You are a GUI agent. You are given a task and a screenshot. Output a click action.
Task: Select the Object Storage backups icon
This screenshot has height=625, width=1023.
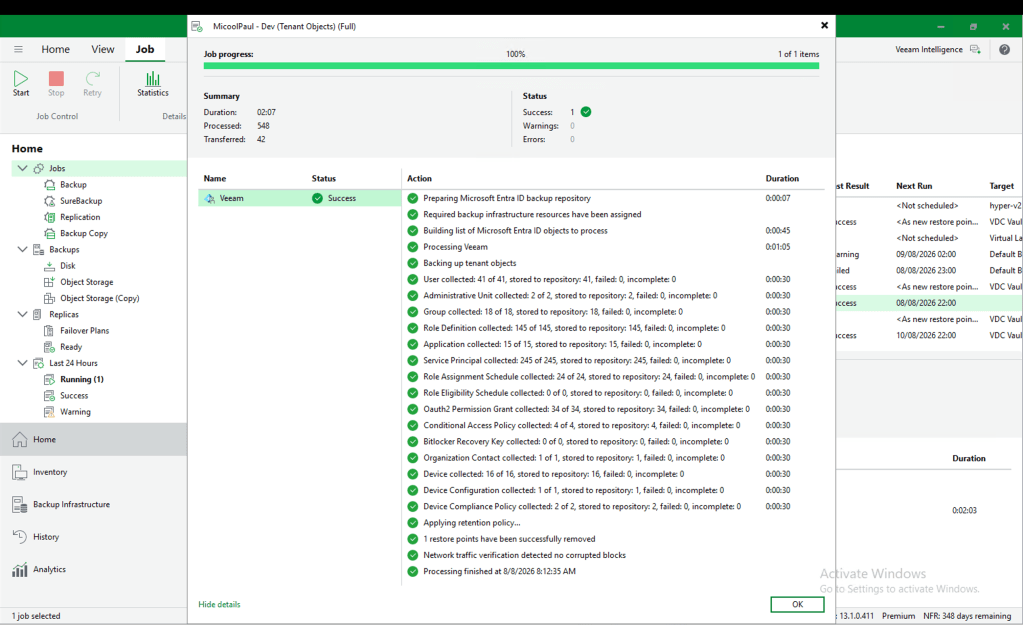pyautogui.click(x=50, y=282)
